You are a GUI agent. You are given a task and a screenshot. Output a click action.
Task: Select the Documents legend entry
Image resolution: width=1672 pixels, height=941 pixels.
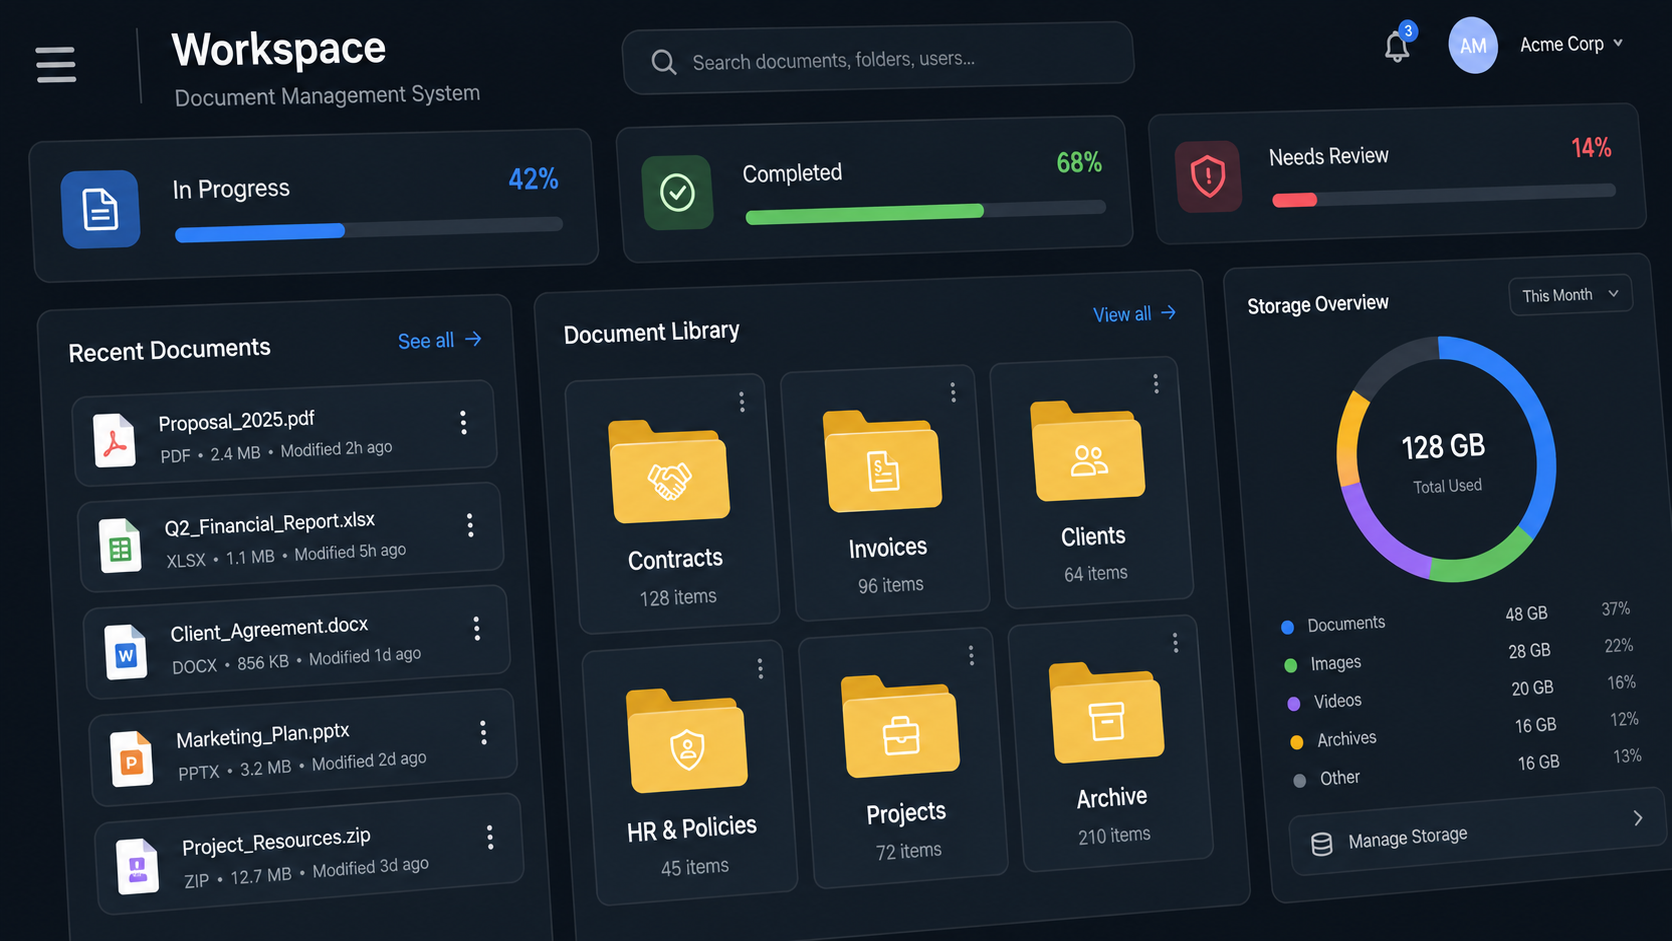pyautogui.click(x=1333, y=625)
